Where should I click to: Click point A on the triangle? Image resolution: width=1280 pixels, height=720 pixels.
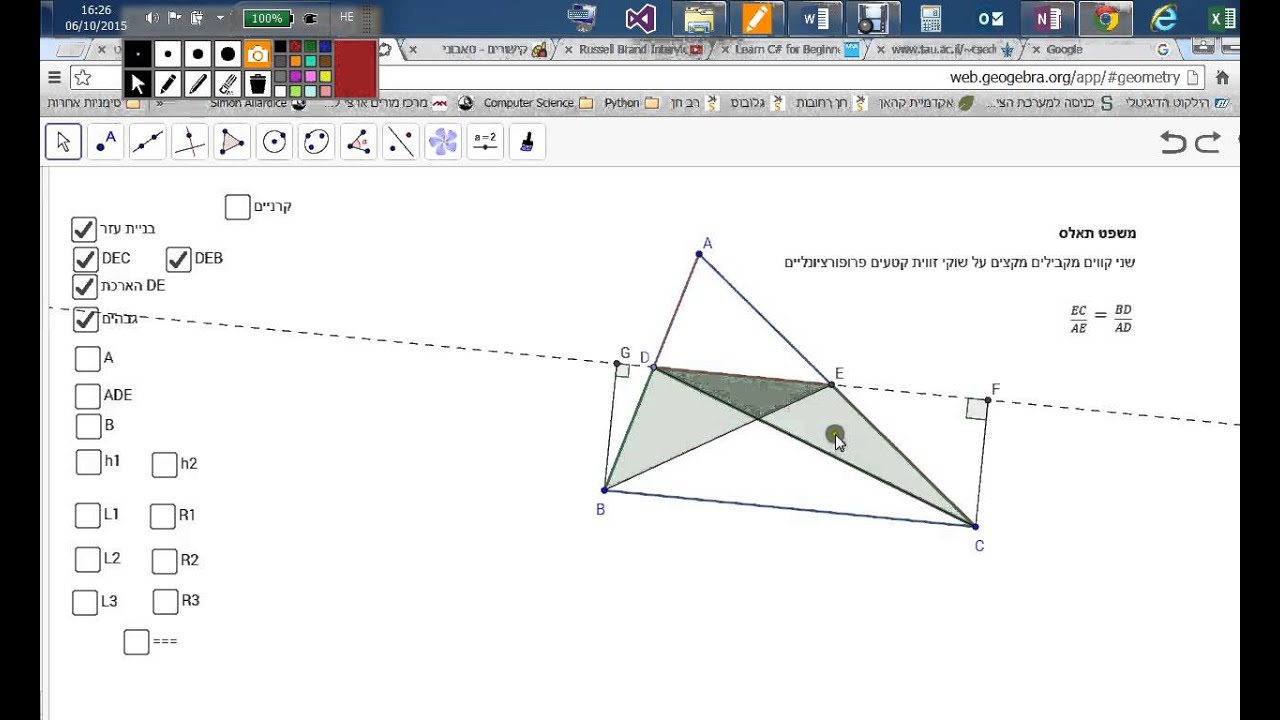(699, 254)
